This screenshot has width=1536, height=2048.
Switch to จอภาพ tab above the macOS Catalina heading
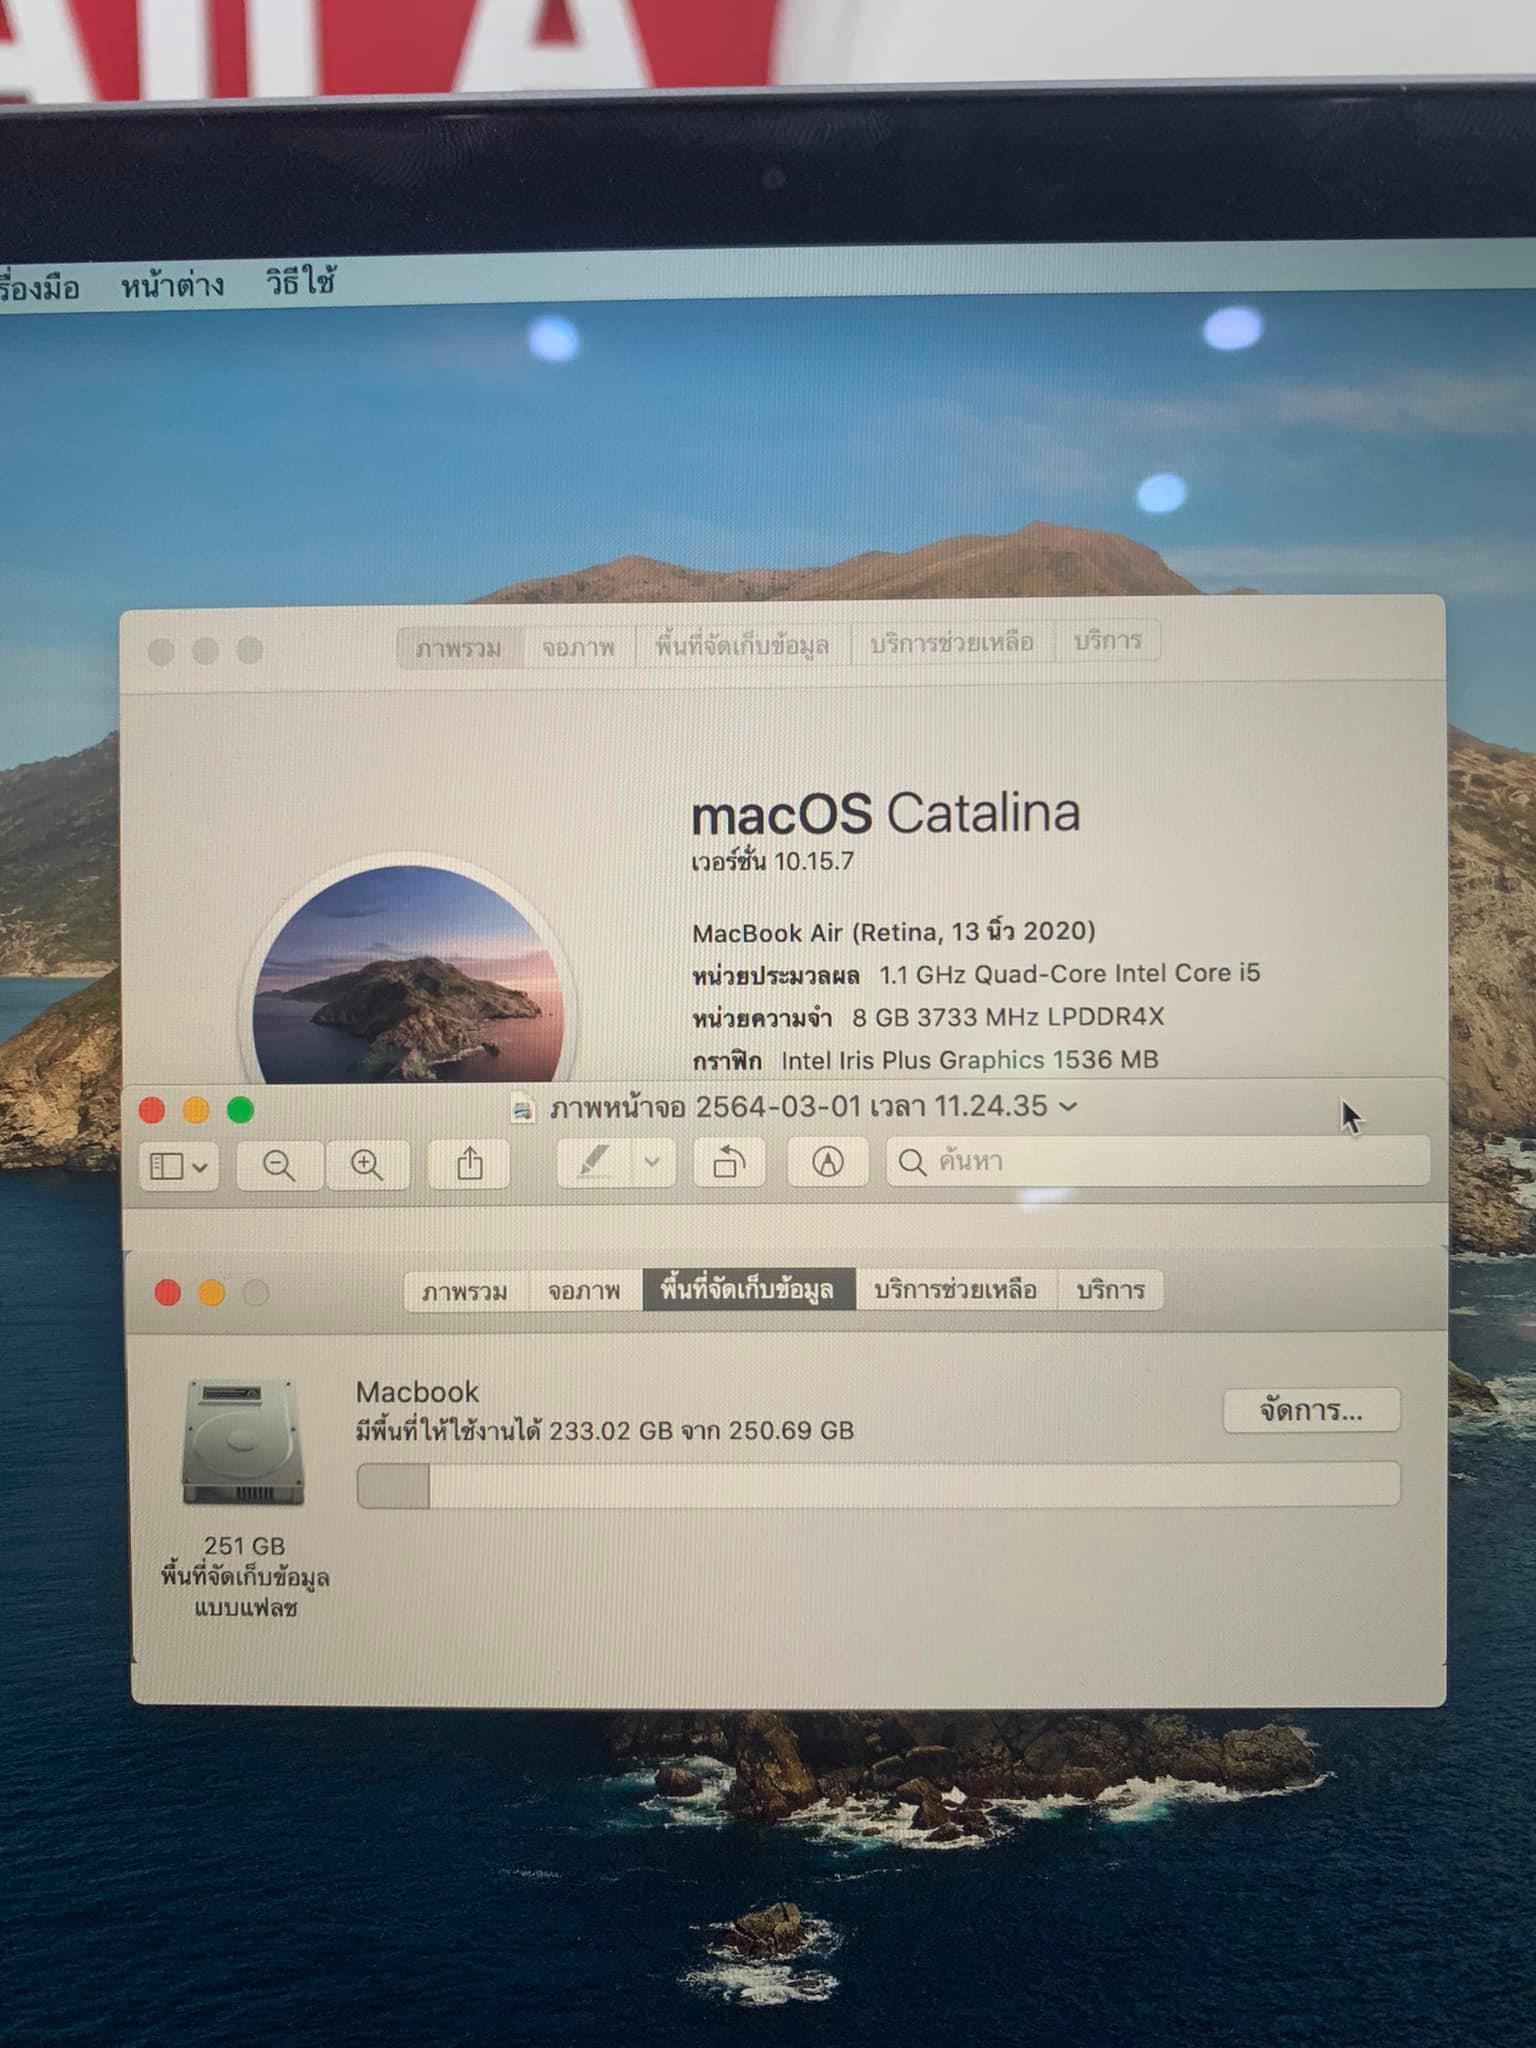pyautogui.click(x=578, y=648)
